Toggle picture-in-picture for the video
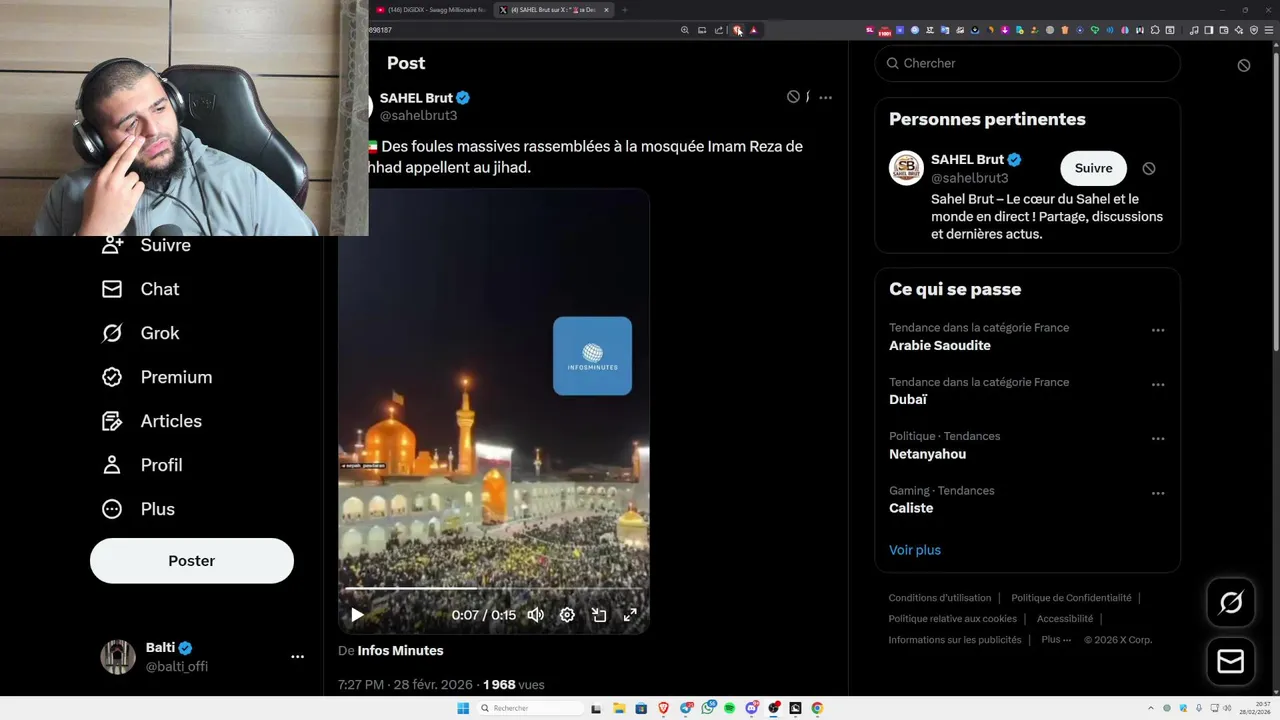1280x720 pixels. pyautogui.click(x=599, y=615)
